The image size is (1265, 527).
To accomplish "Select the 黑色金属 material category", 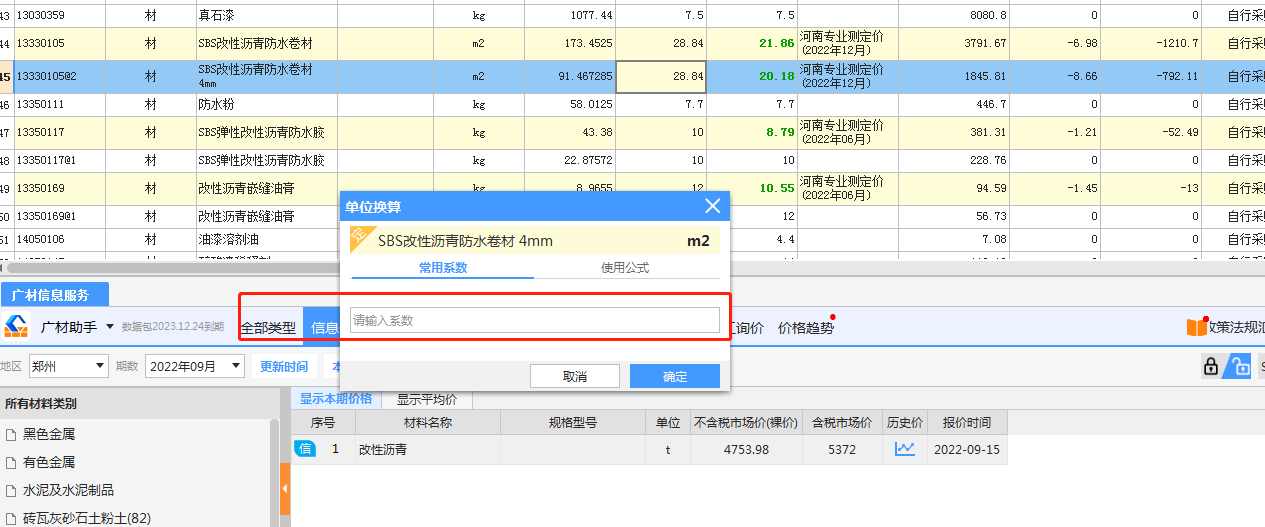I will [49, 434].
